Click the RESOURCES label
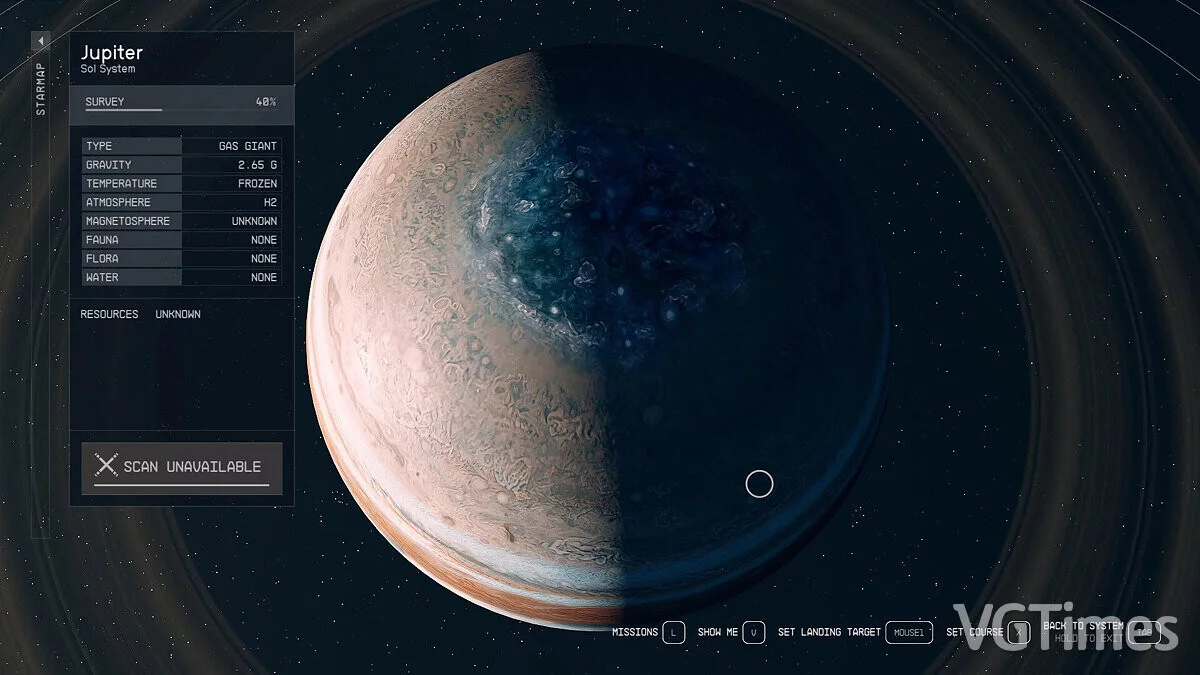This screenshot has height=675, width=1200. click(109, 314)
